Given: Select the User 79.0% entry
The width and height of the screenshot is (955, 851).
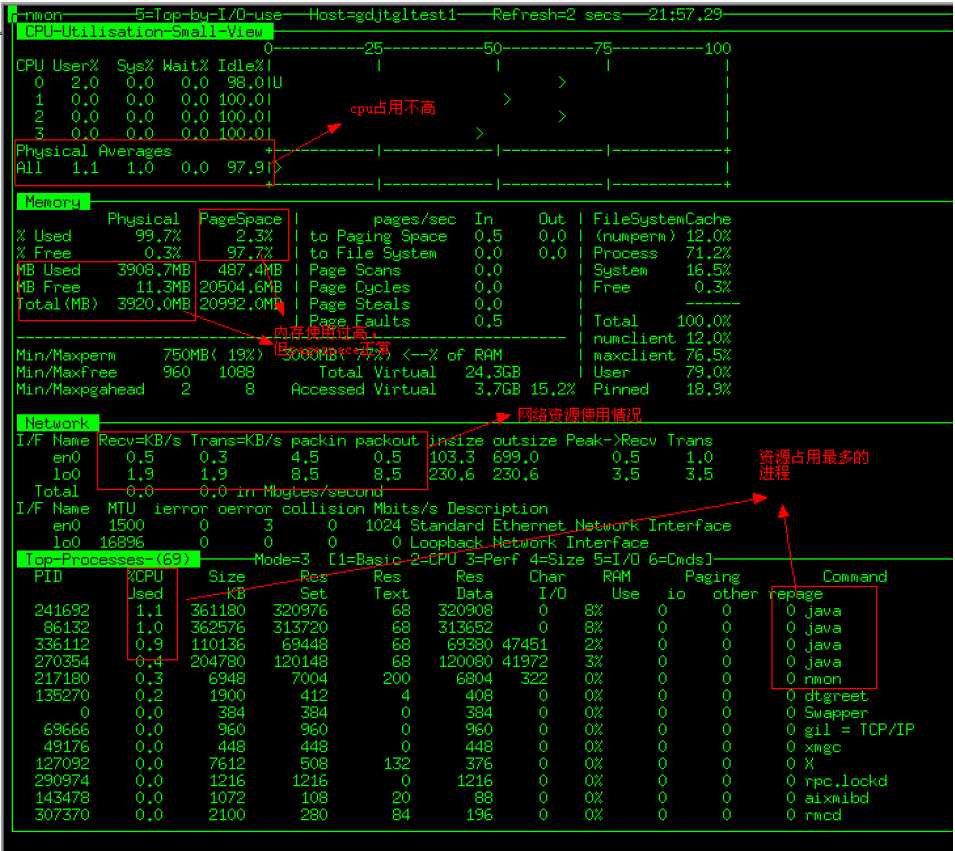Looking at the screenshot, I should coord(662,372).
